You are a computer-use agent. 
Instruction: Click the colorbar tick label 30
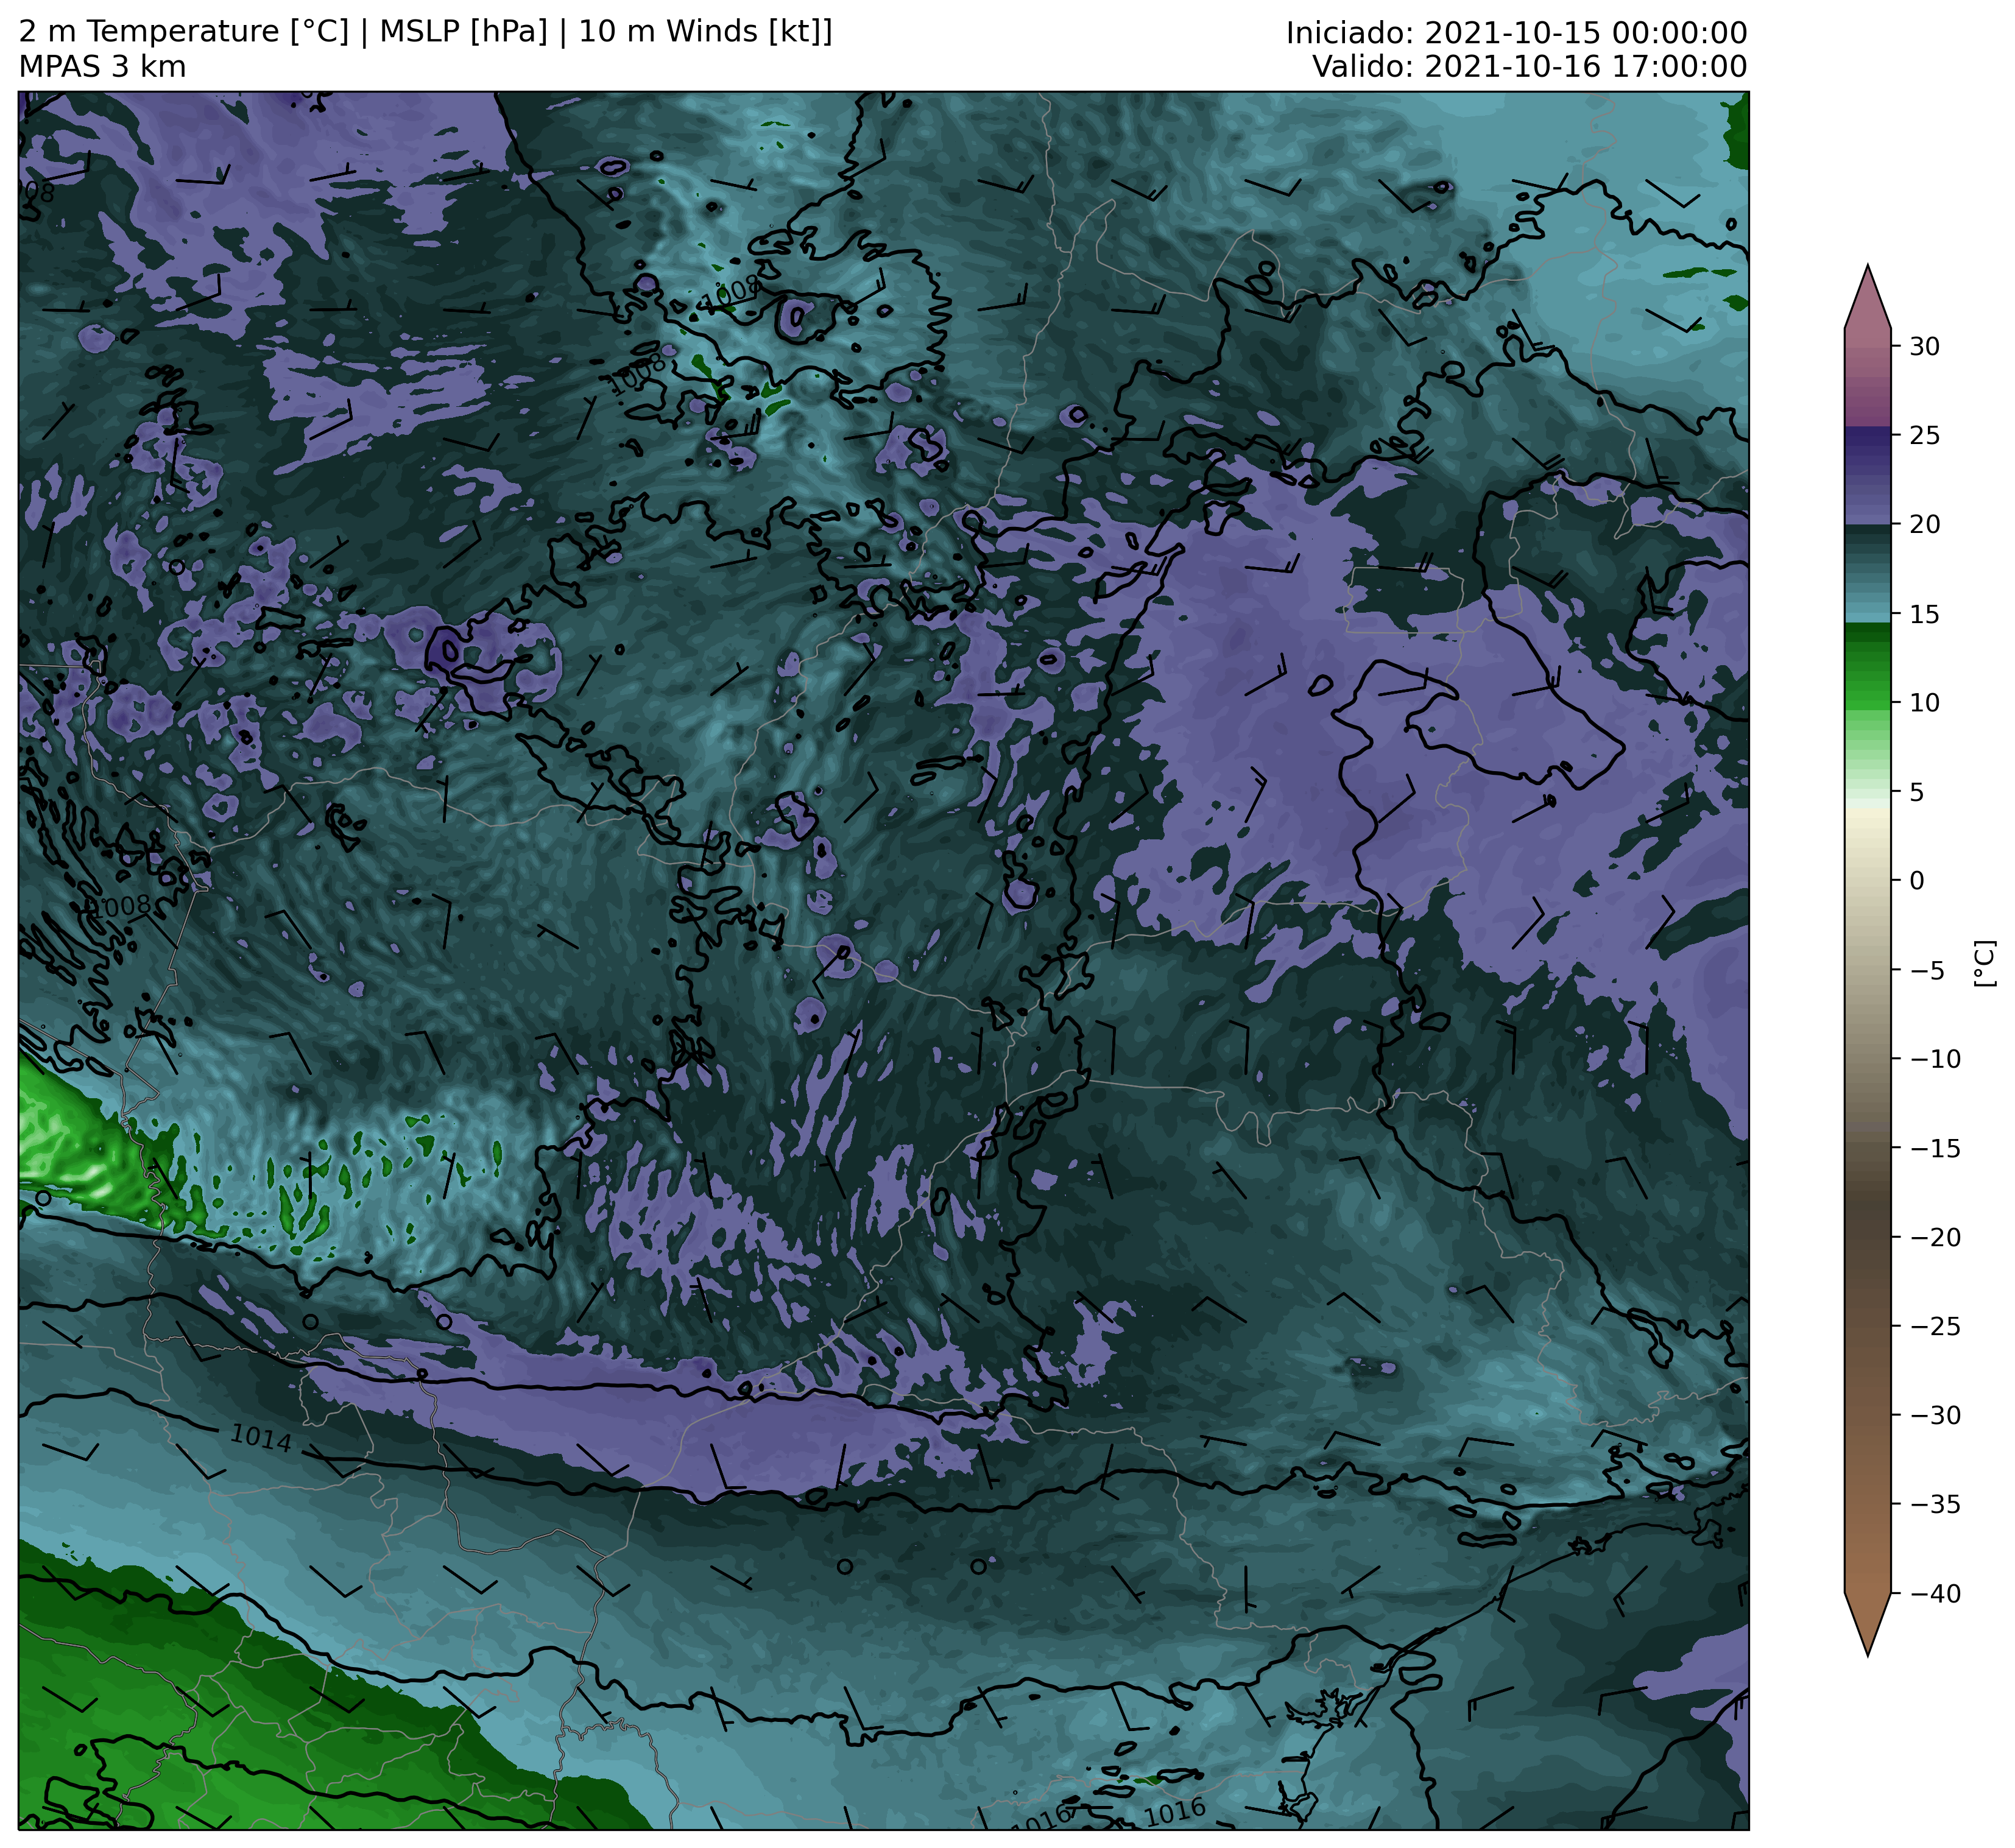1925,347
